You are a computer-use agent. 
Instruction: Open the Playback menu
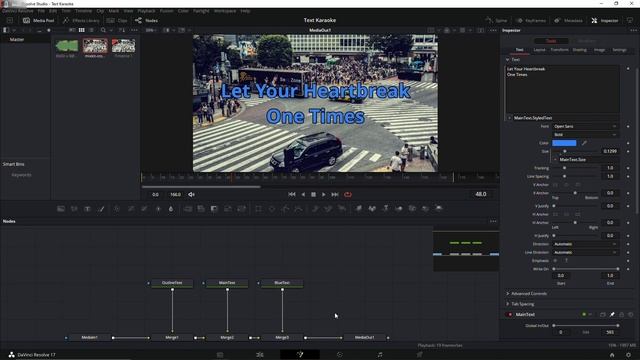146,11
